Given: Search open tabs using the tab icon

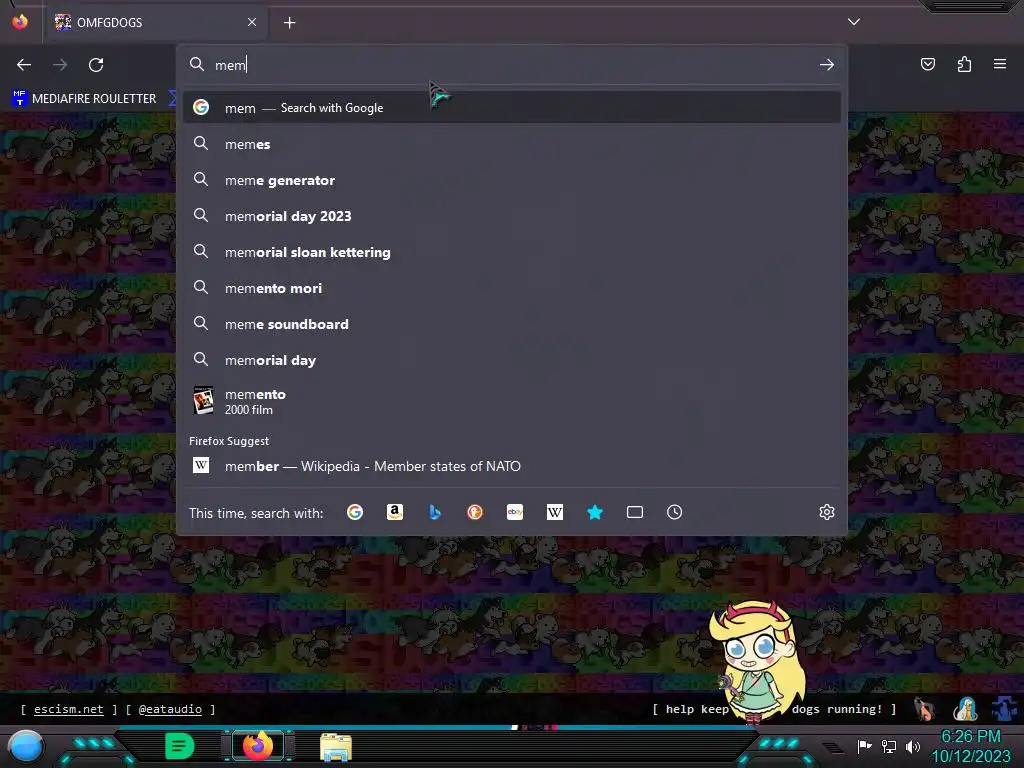Looking at the screenshot, I should (635, 512).
